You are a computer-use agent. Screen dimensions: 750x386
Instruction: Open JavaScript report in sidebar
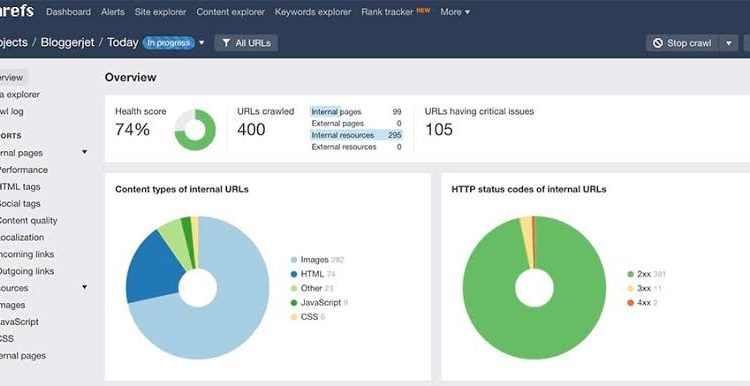coord(20,322)
